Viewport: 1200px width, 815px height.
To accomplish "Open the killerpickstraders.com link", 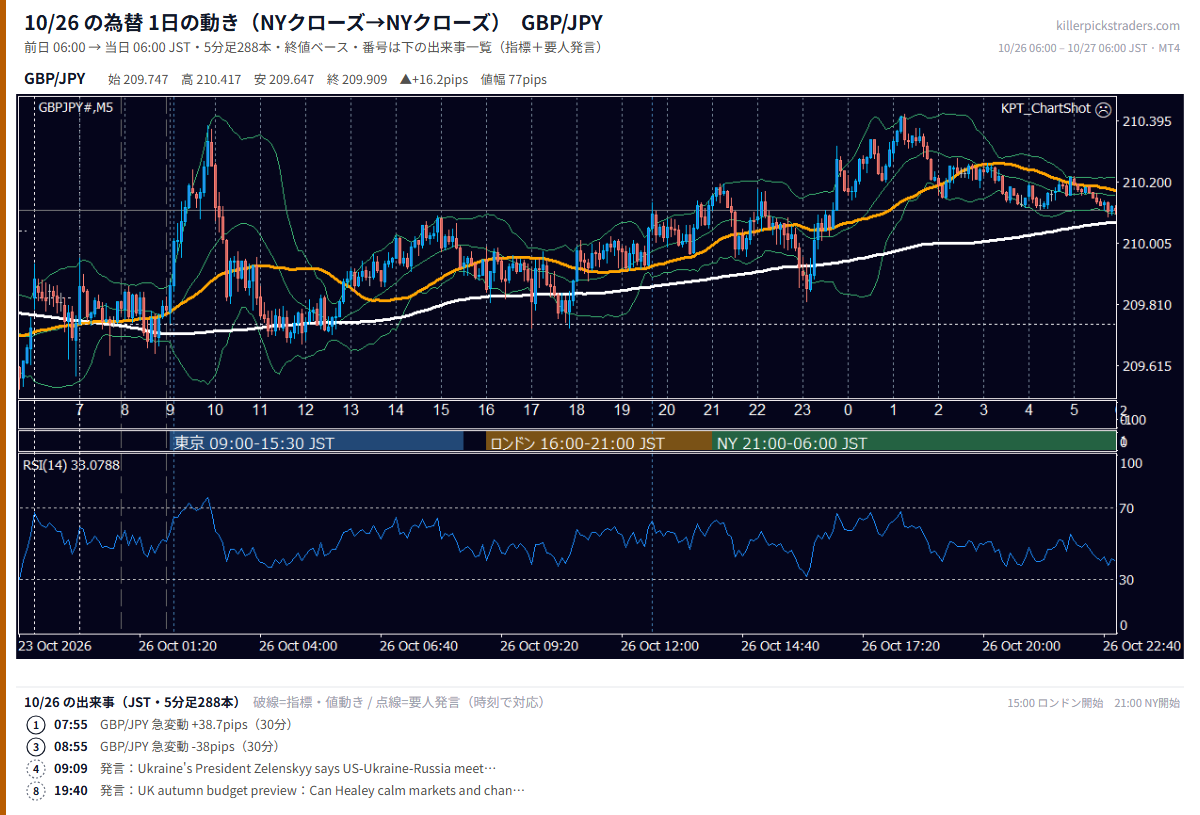I will pos(1118,26).
